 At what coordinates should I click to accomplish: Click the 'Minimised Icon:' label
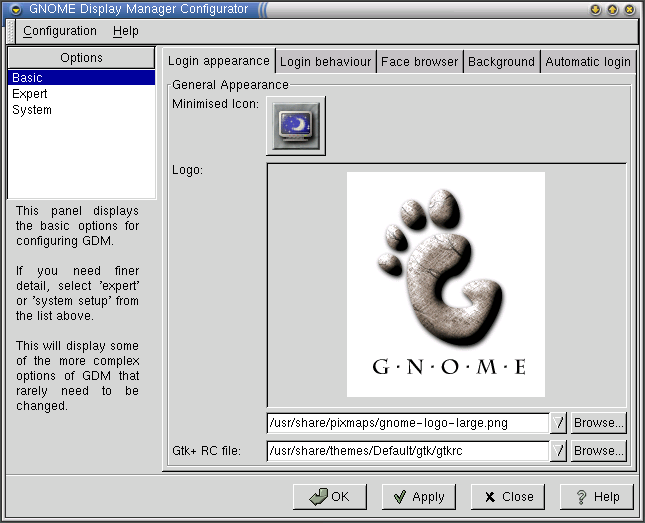[x=216, y=104]
